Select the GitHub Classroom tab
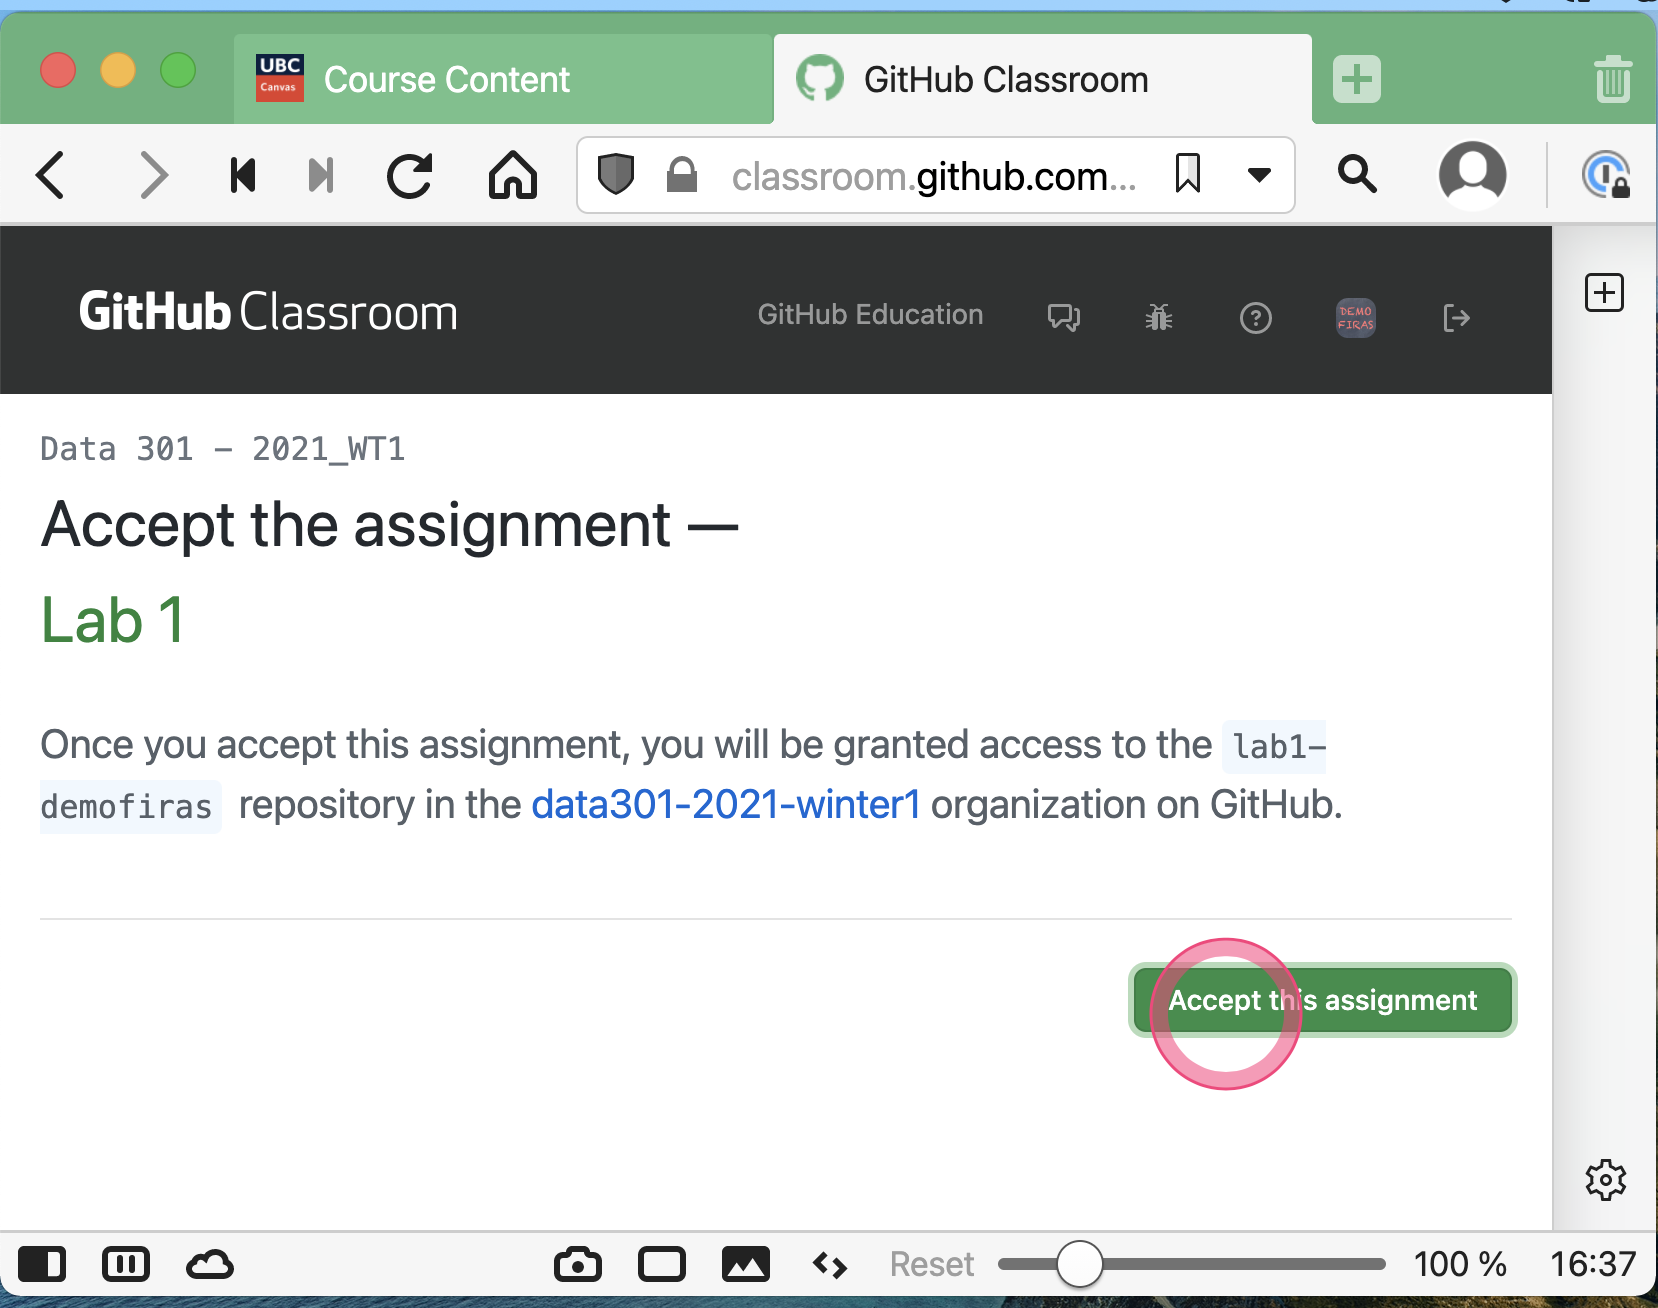Screen dimensions: 1658x1308 (x=1043, y=79)
